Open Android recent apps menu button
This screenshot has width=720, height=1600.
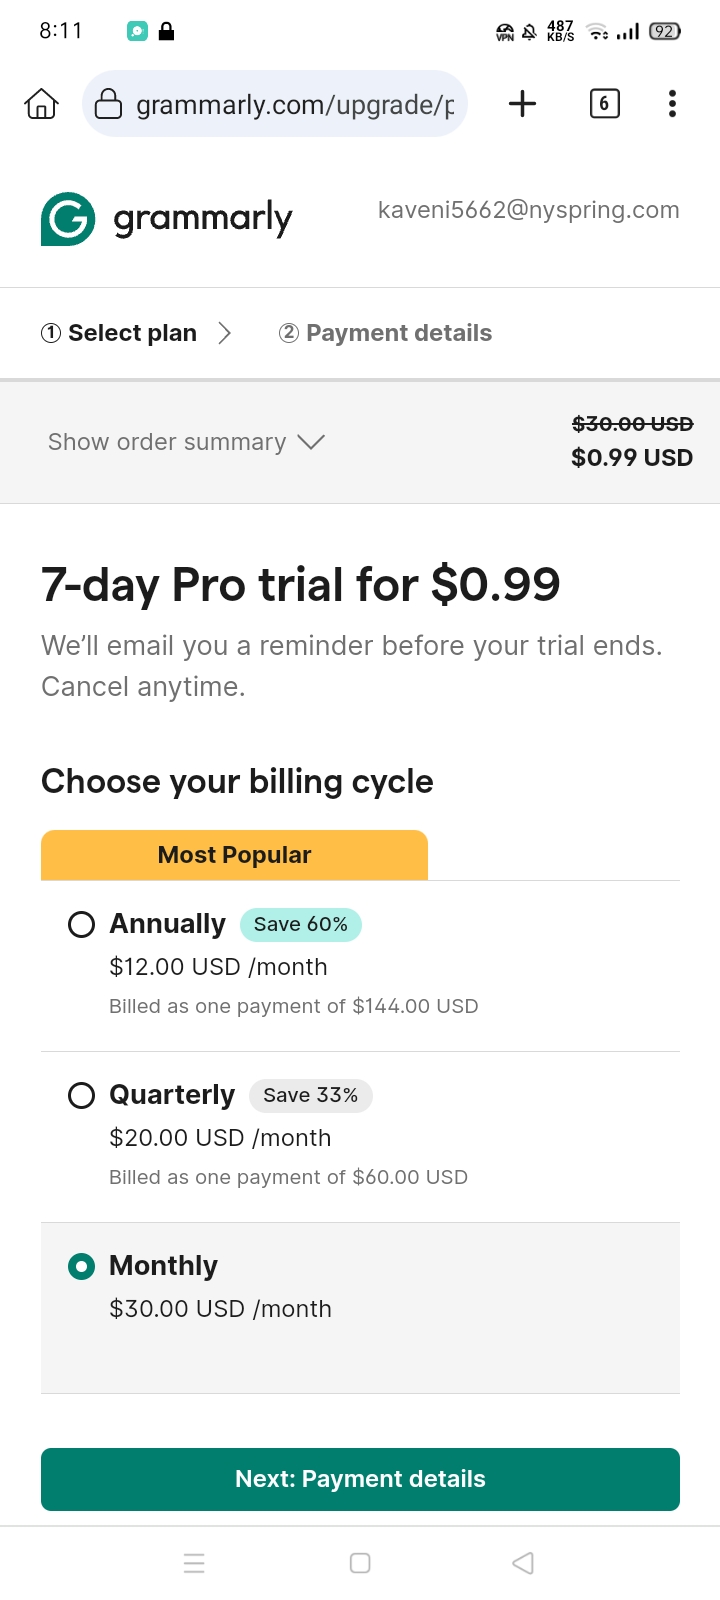click(x=194, y=1563)
